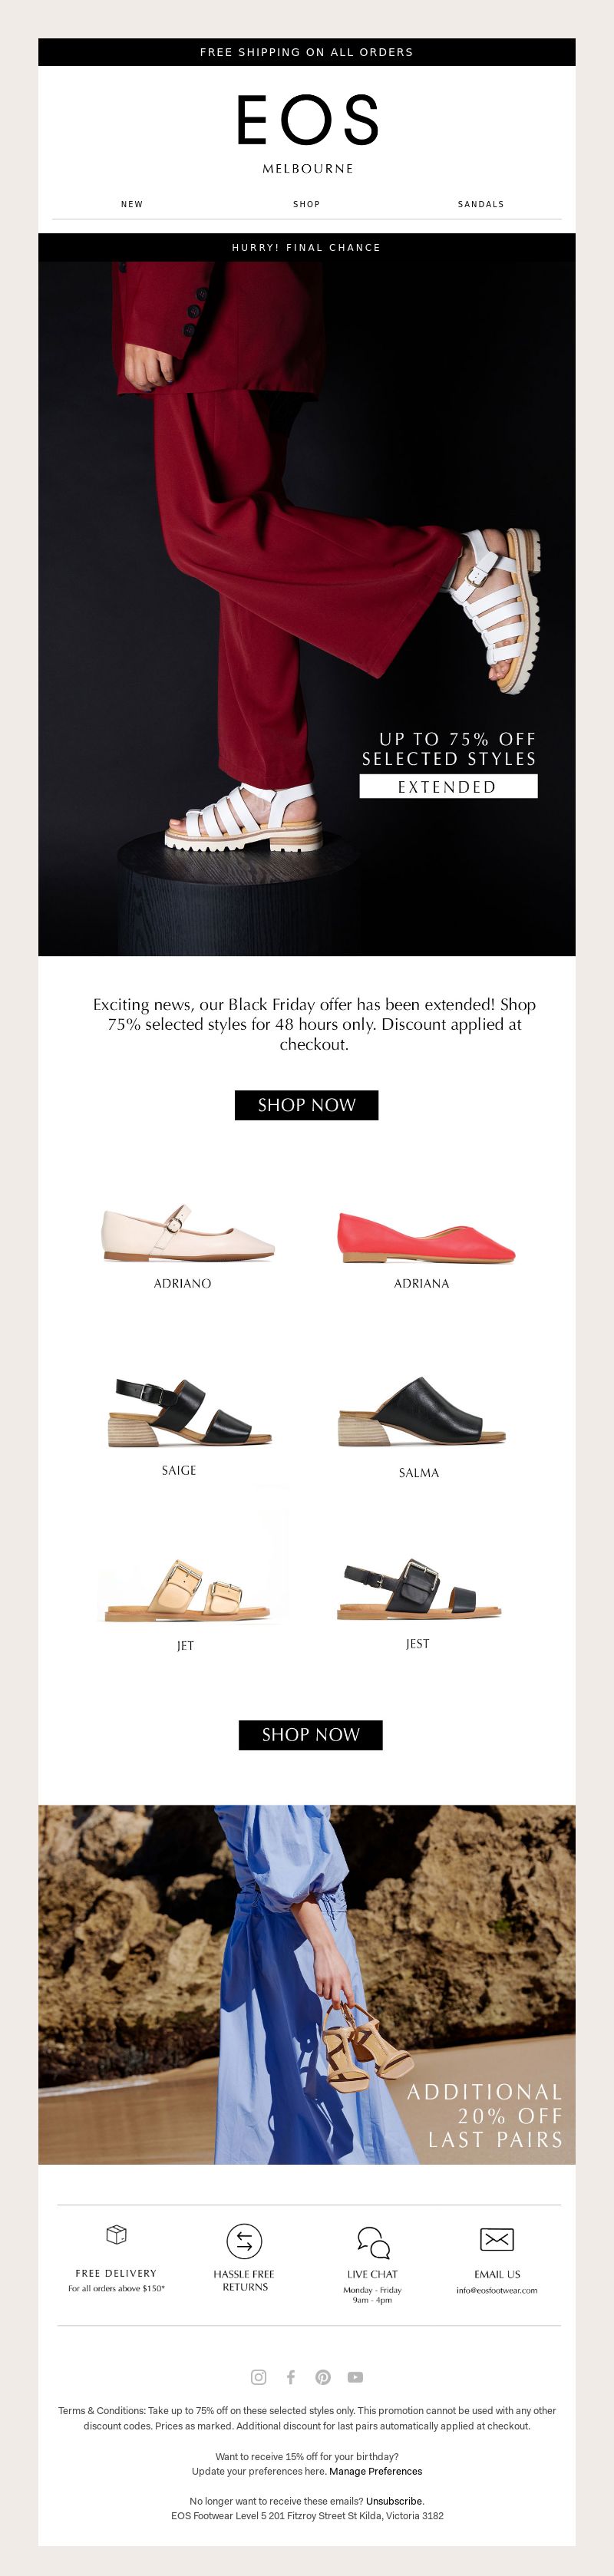Click the Hassle Free Returns arrows icon

[x=244, y=2240]
